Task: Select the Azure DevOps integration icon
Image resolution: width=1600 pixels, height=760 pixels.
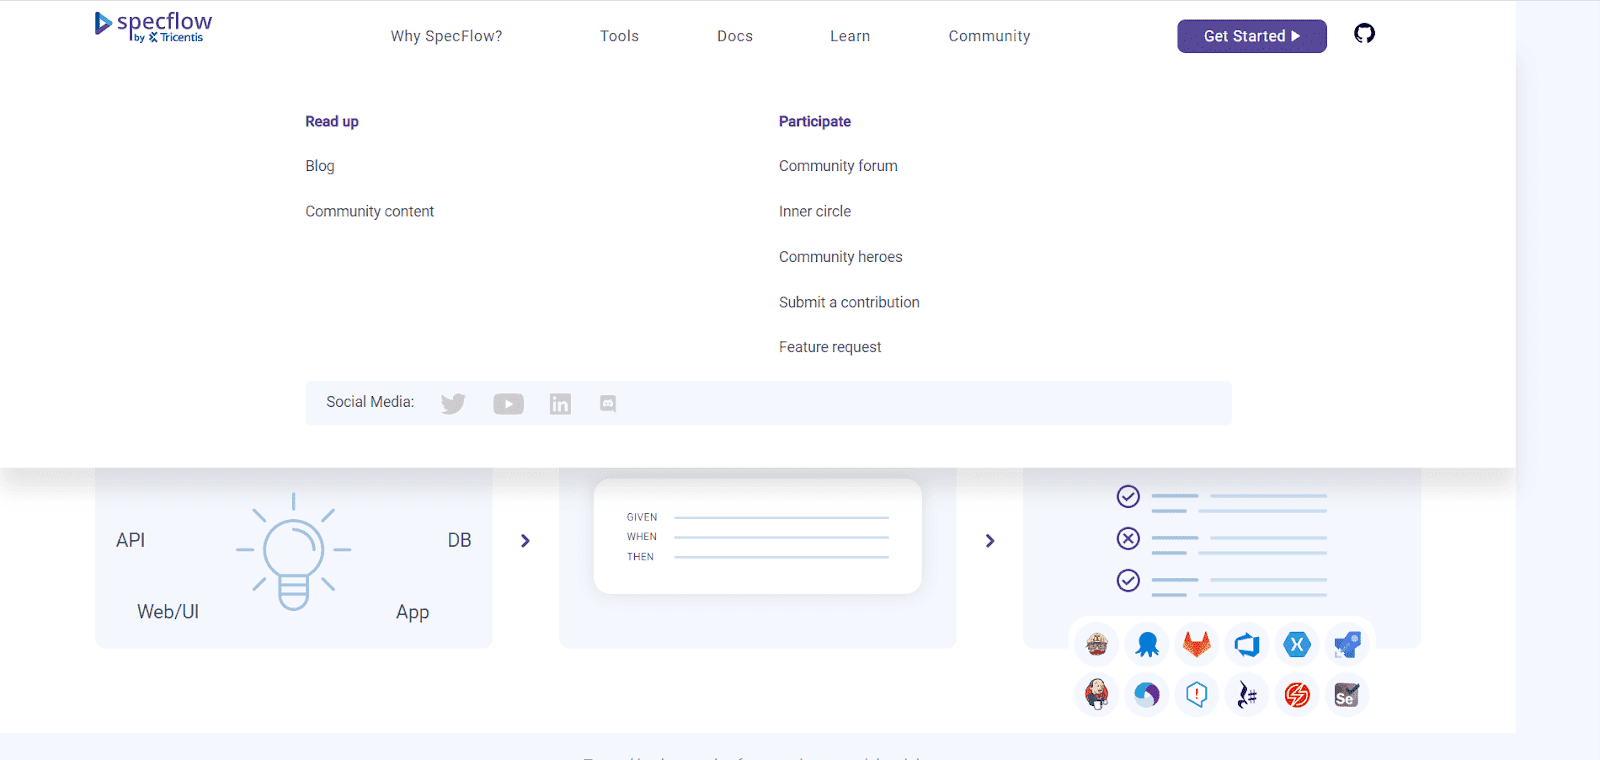Action: pos(1247,645)
